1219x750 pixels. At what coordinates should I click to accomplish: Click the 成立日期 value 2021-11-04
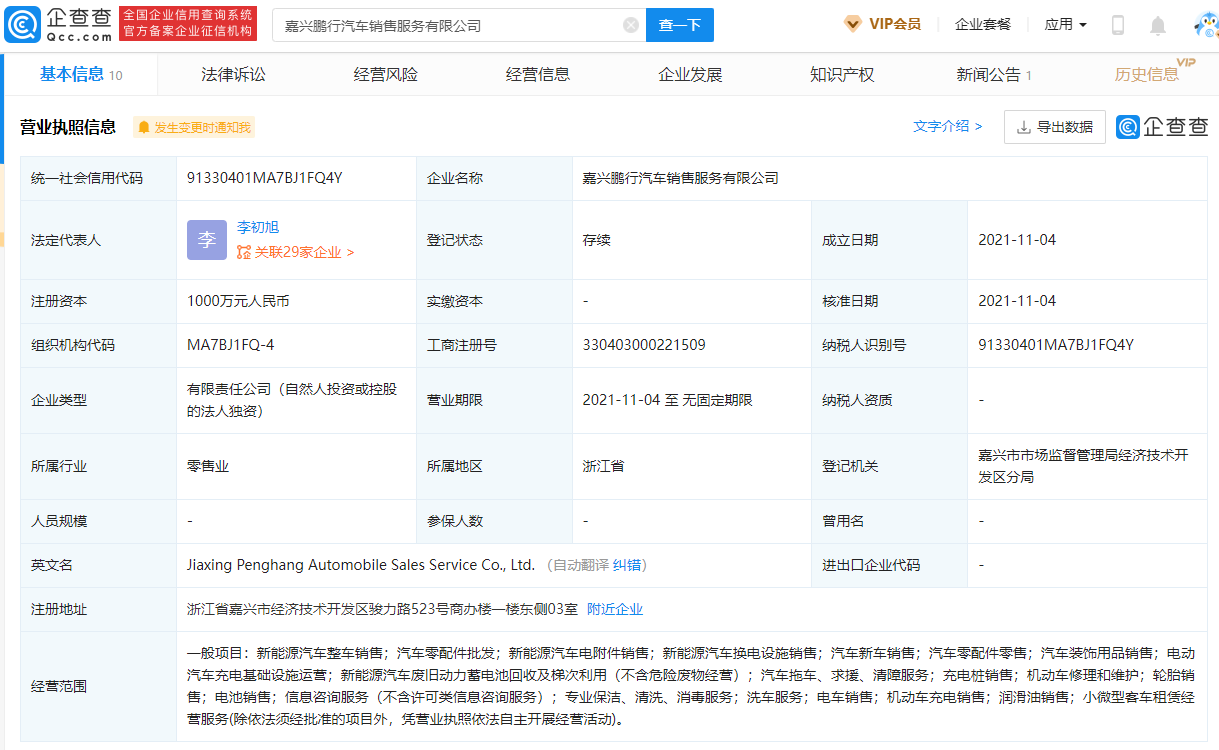[x=1017, y=240]
